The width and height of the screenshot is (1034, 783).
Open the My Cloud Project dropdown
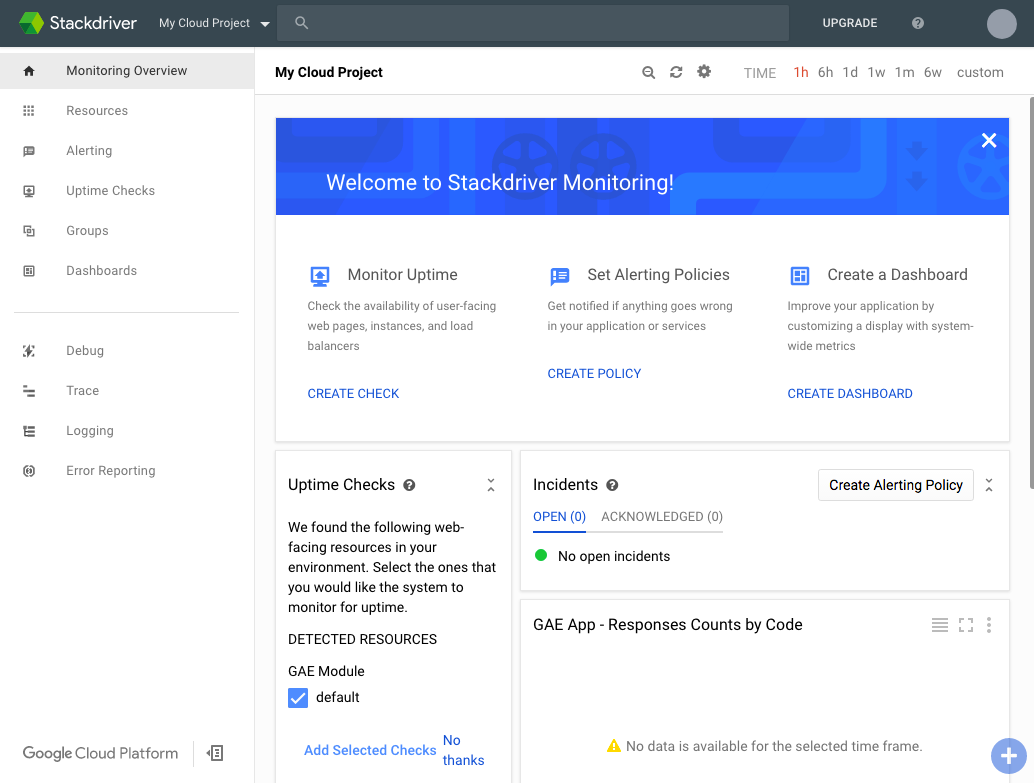pyautogui.click(x=214, y=23)
